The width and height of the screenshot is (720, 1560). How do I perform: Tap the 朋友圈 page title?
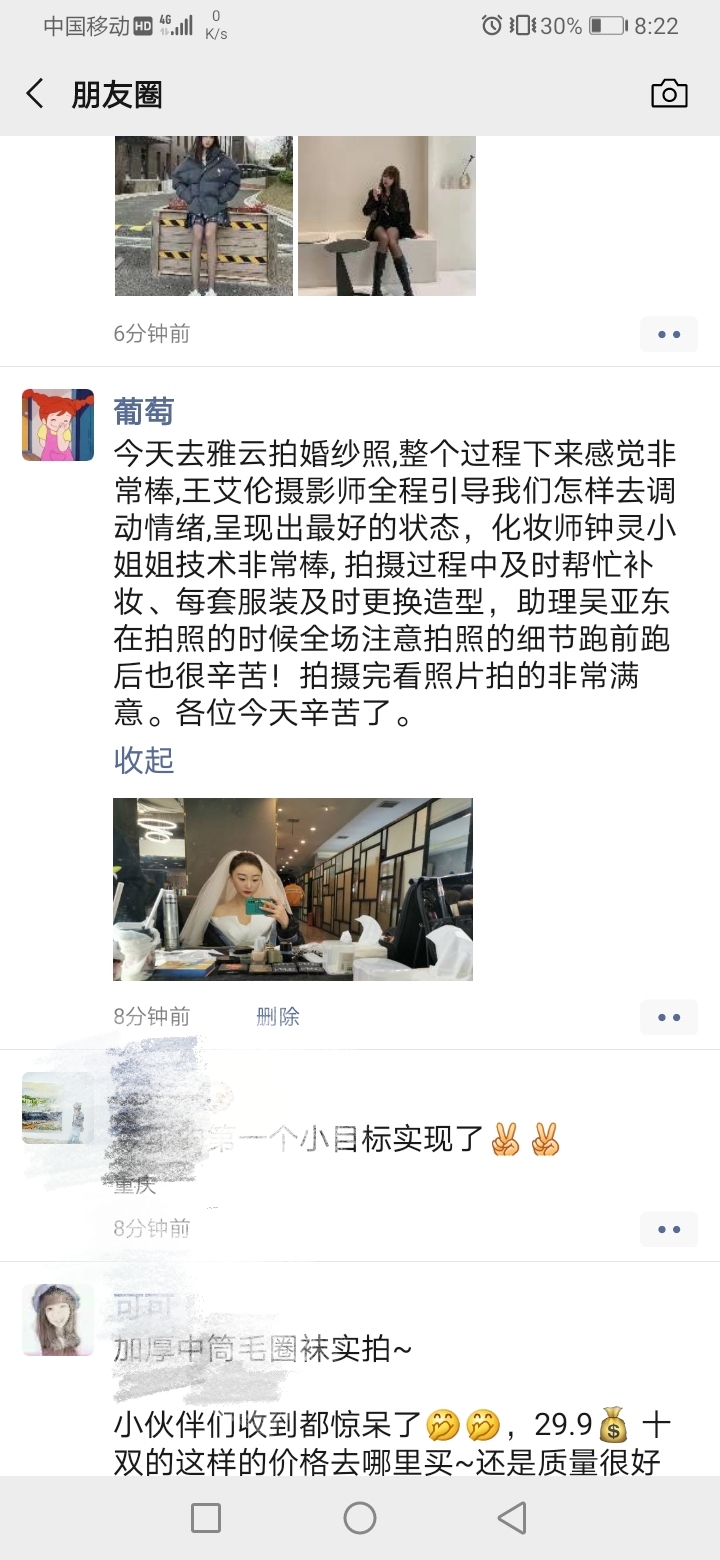[117, 95]
